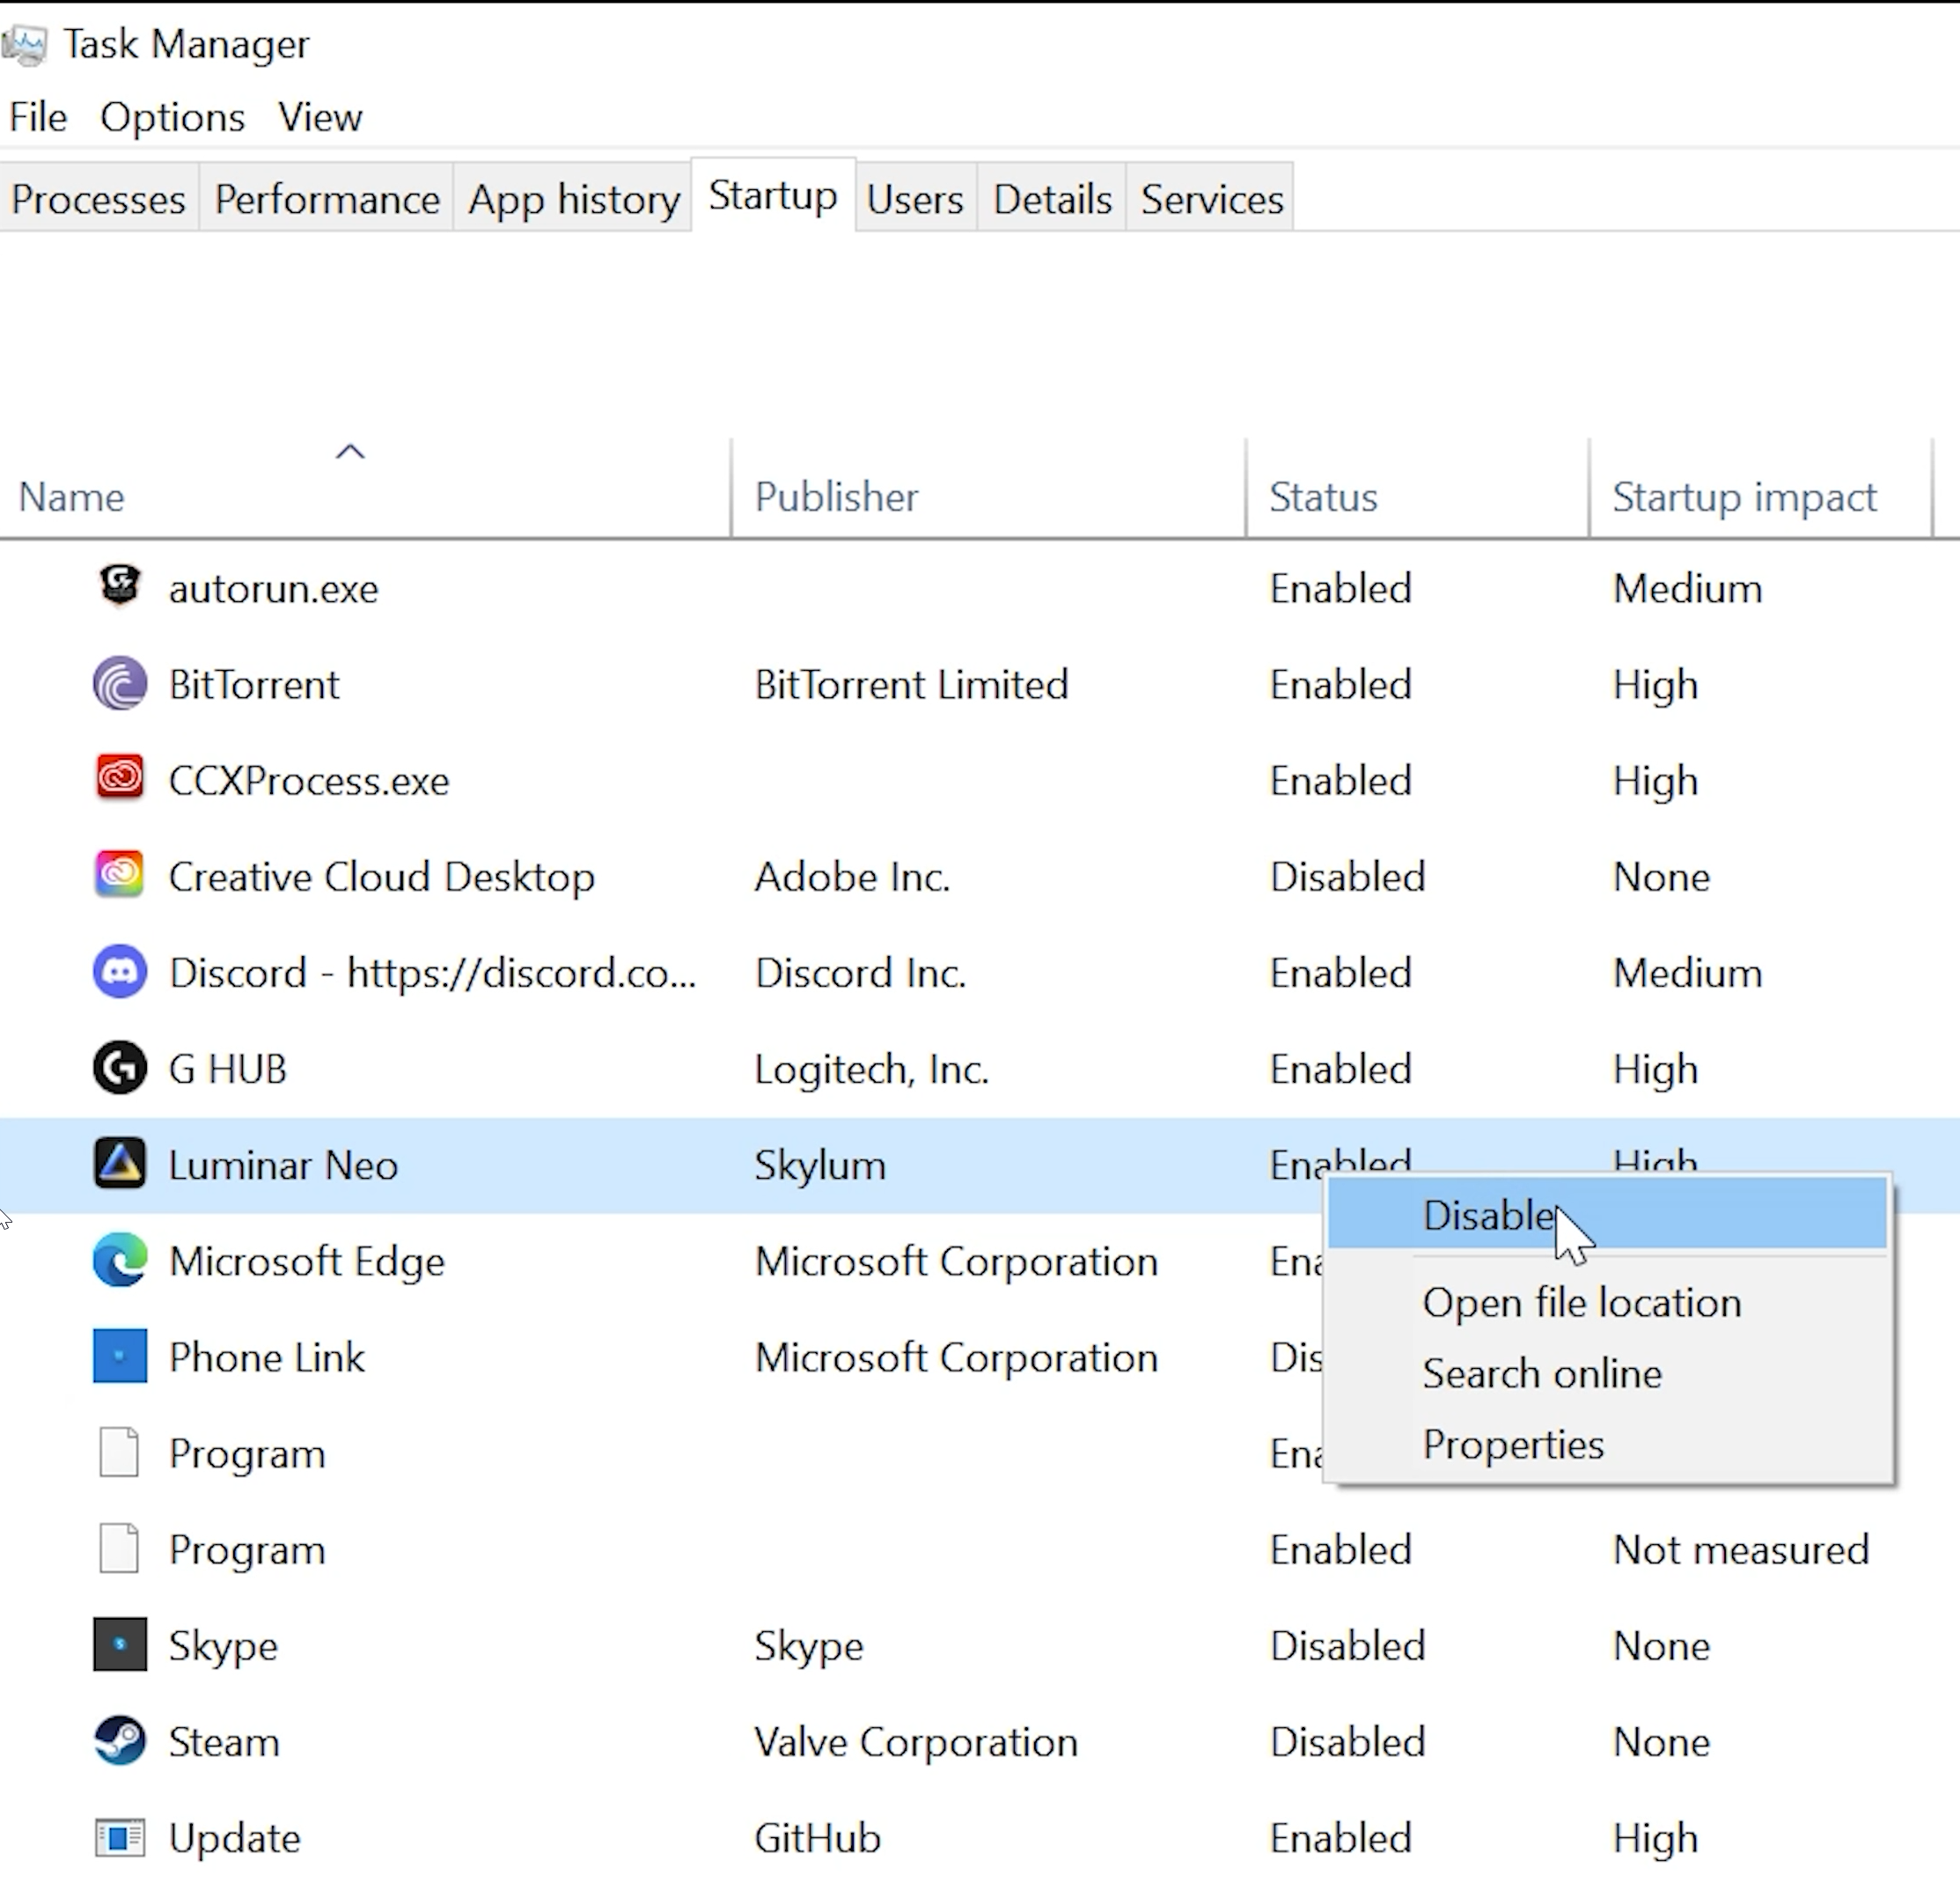
Task: Open the File menu
Action: click(38, 117)
